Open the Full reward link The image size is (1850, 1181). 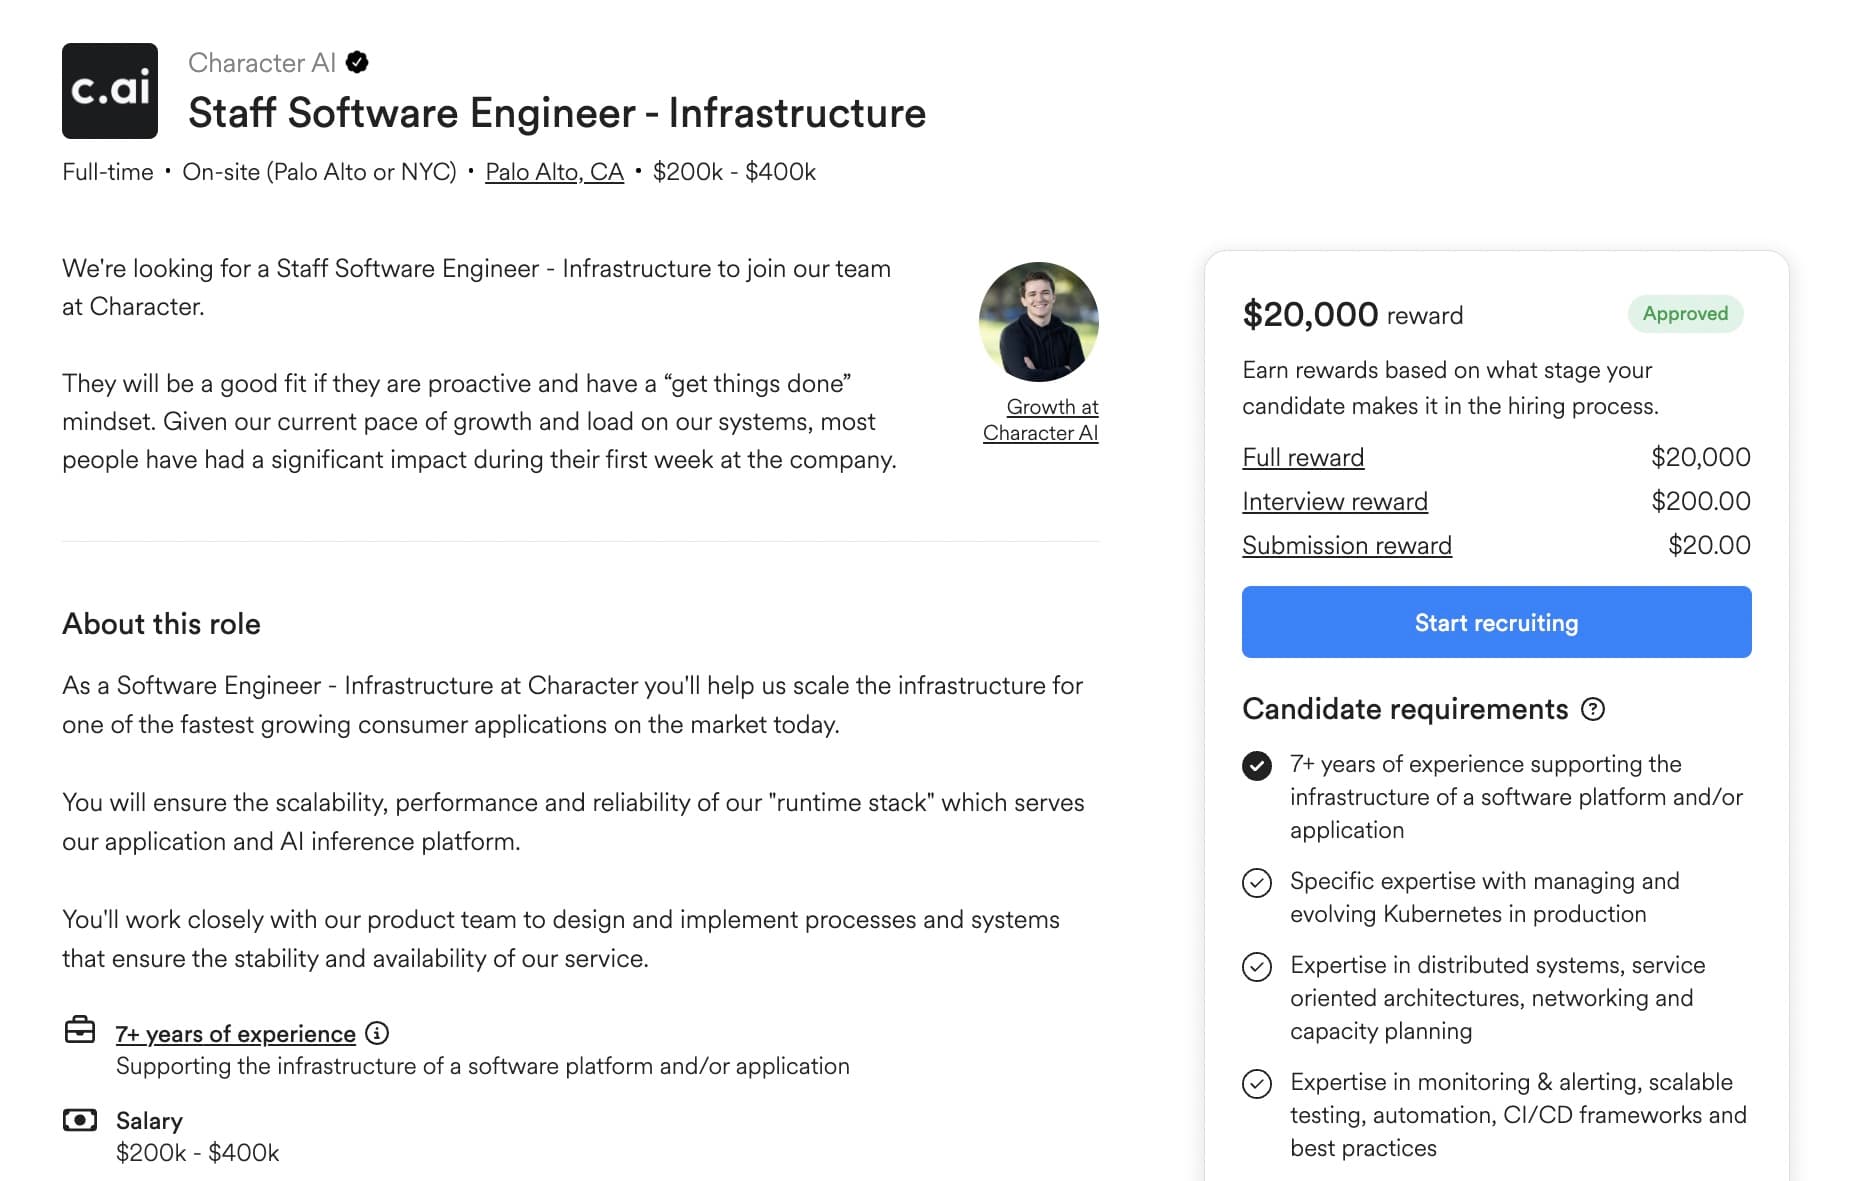pos(1303,457)
